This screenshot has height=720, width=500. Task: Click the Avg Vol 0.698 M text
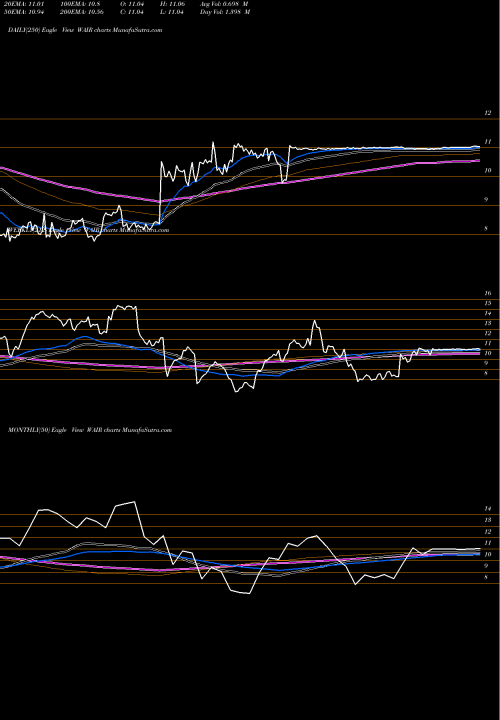coord(225,4)
